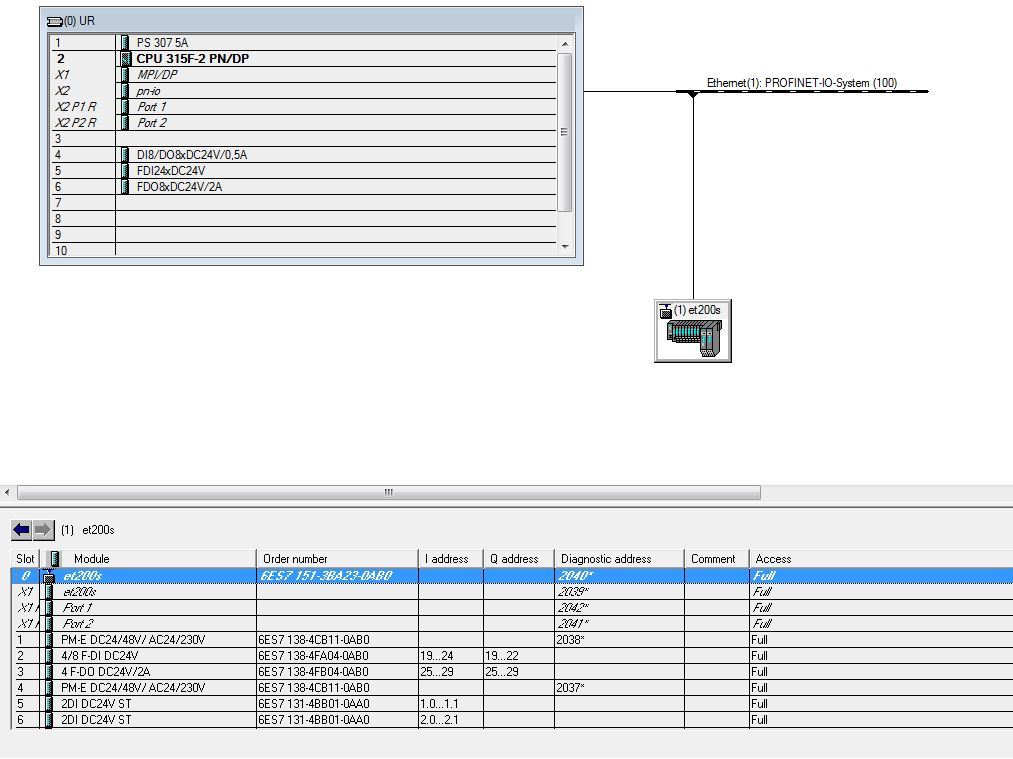Click the PROFINET-IO-System (100) label
Viewport: 1013px width, 759px height.
pyautogui.click(x=802, y=83)
